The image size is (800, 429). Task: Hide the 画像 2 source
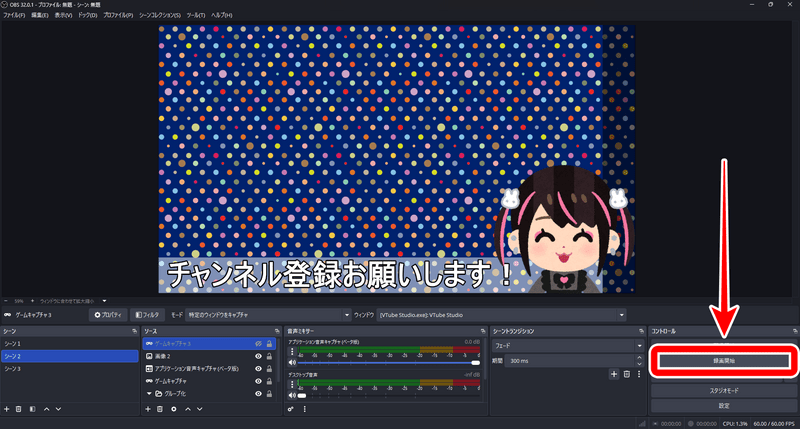click(x=258, y=356)
